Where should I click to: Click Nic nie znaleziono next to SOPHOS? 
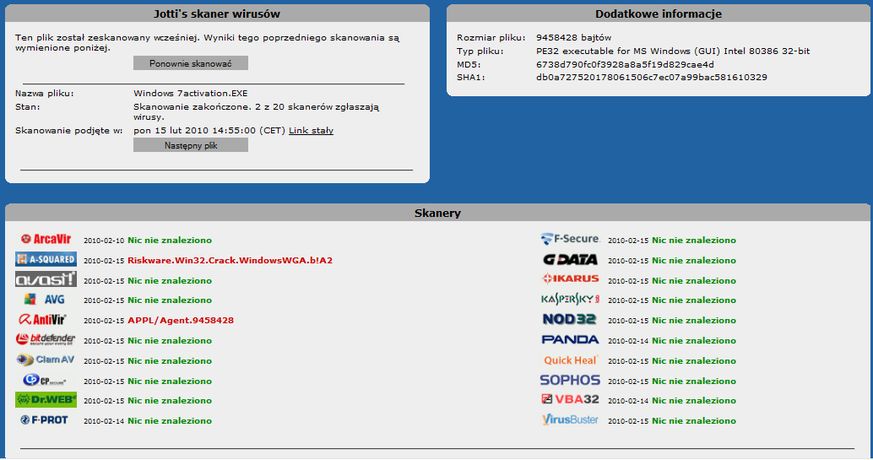(694, 381)
